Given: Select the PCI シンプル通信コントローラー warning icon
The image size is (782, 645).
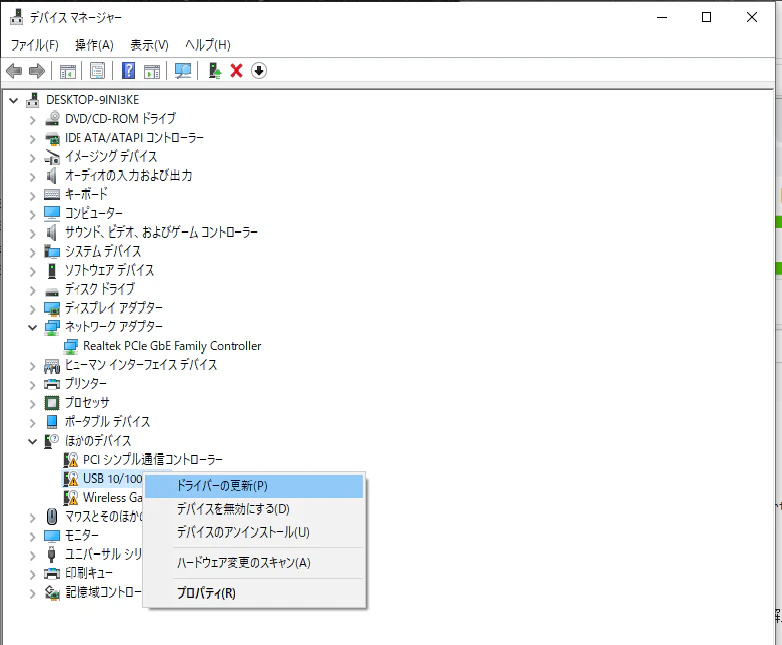Looking at the screenshot, I should pyautogui.click(x=71, y=459).
